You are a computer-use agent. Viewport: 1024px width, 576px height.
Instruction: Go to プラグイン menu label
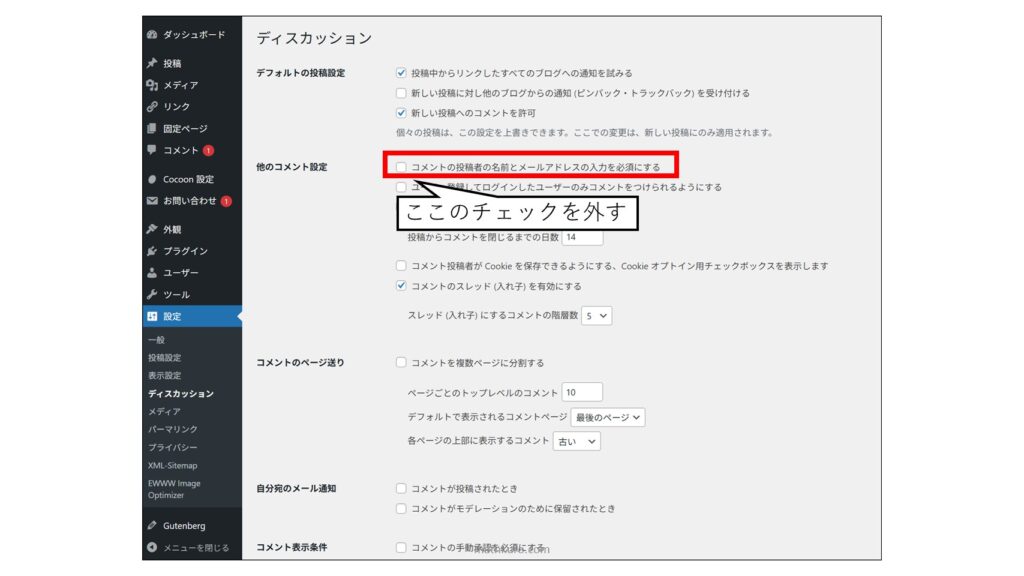coord(185,251)
